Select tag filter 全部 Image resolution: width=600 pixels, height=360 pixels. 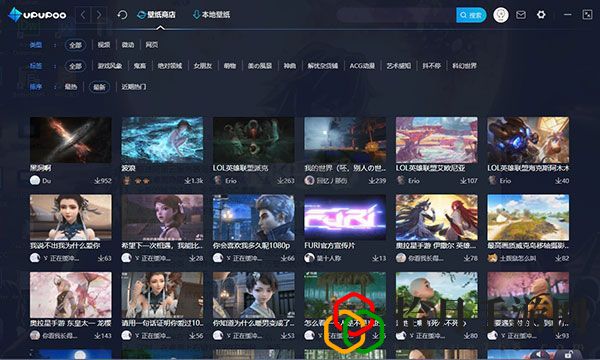click(x=75, y=66)
